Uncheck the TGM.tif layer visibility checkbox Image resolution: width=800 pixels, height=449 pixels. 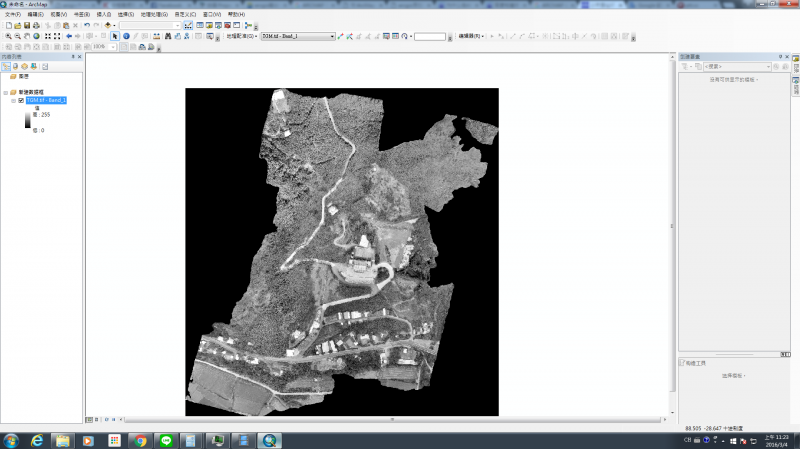point(21,101)
